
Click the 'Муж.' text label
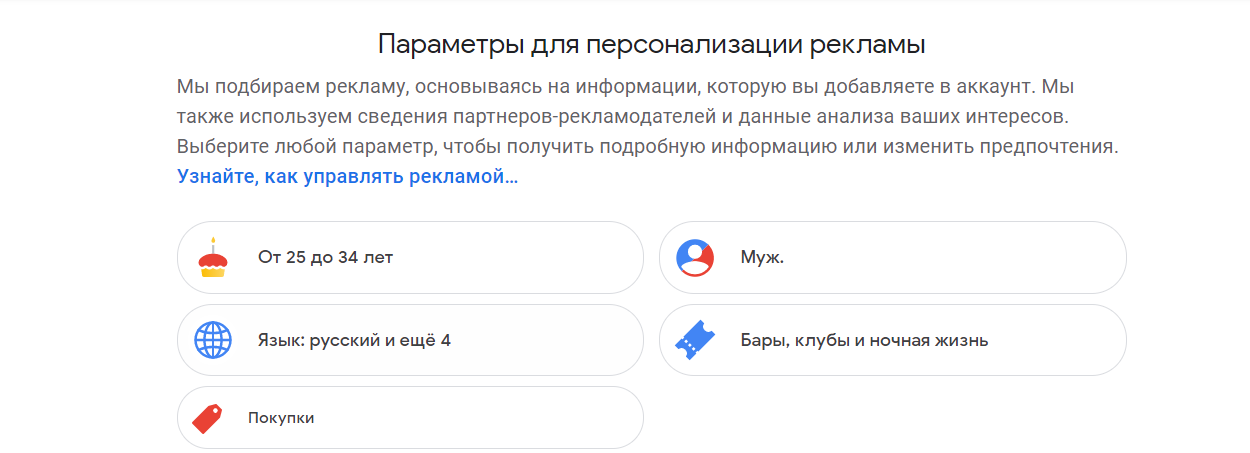(762, 258)
